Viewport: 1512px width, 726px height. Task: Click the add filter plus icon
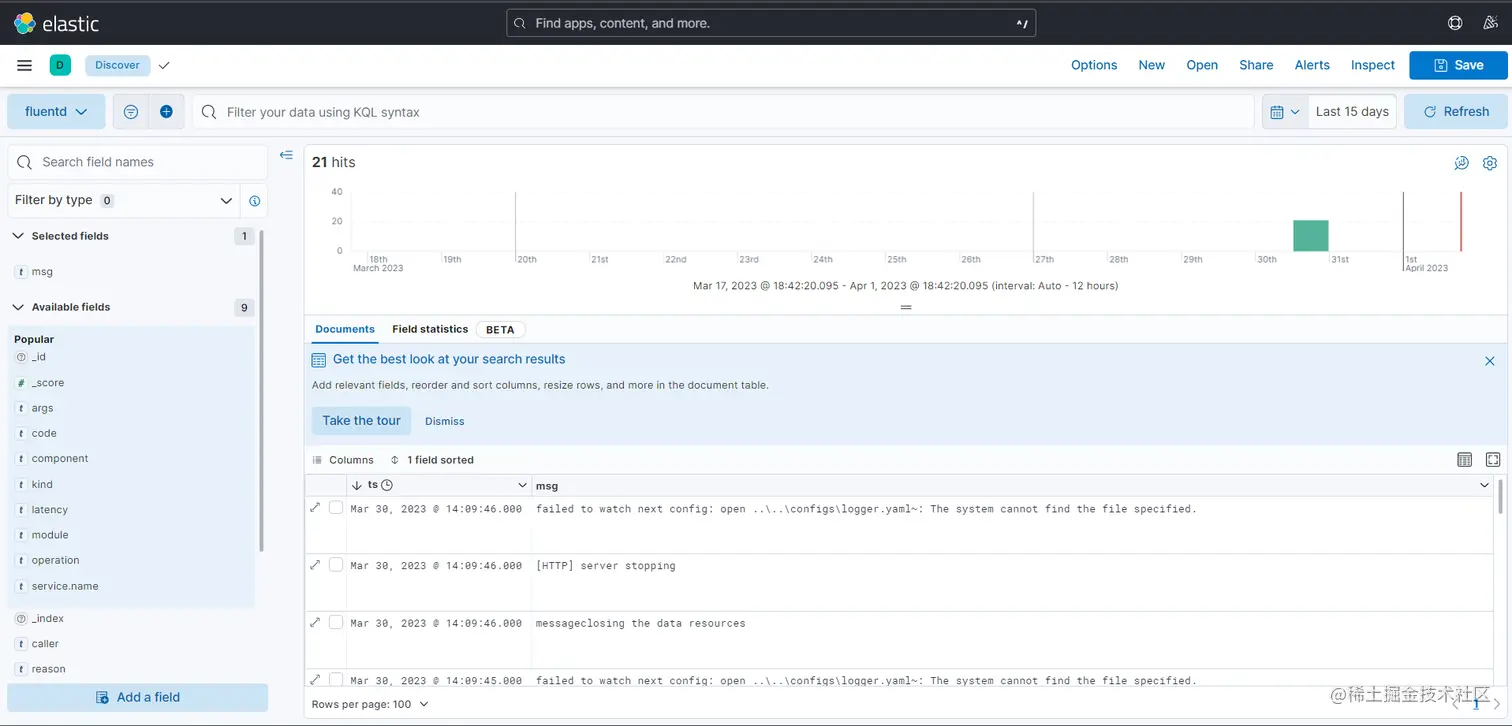pos(163,111)
